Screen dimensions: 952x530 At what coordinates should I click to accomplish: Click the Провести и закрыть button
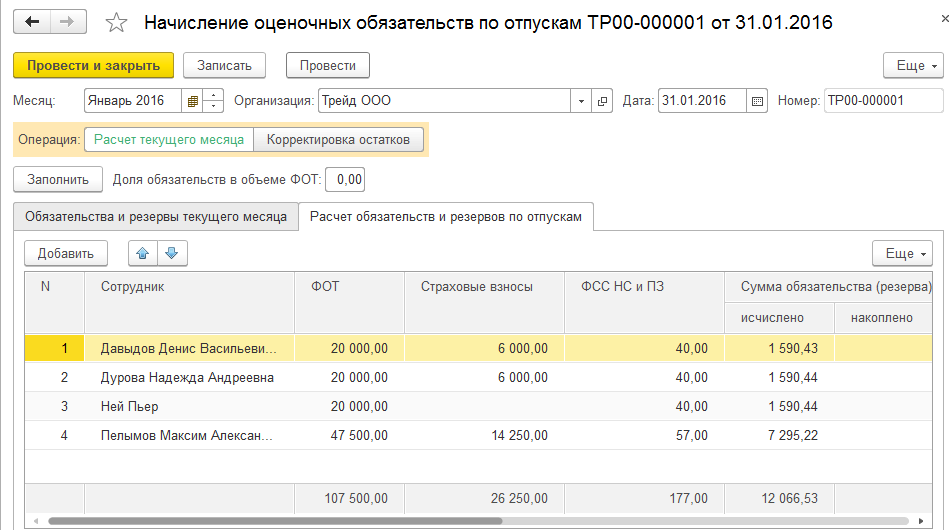pyautogui.click(x=94, y=65)
